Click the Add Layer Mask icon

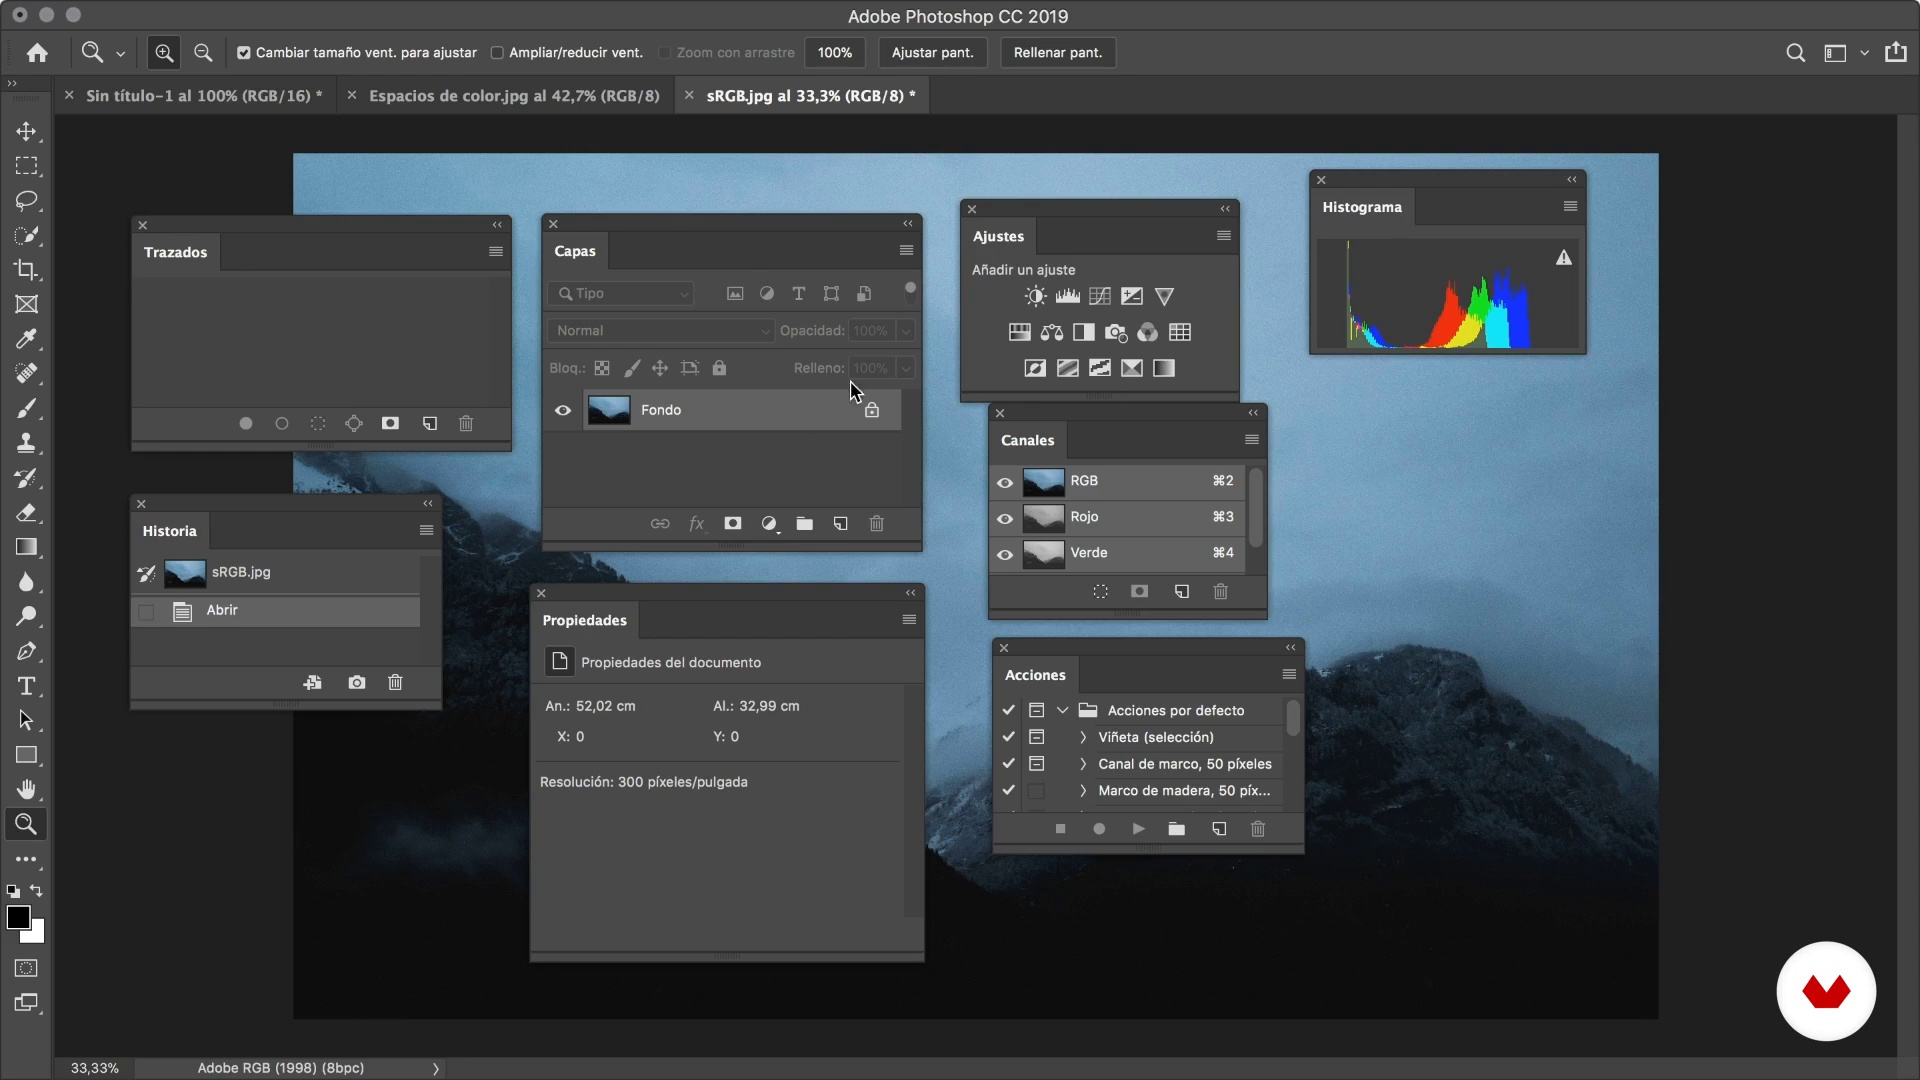click(733, 524)
